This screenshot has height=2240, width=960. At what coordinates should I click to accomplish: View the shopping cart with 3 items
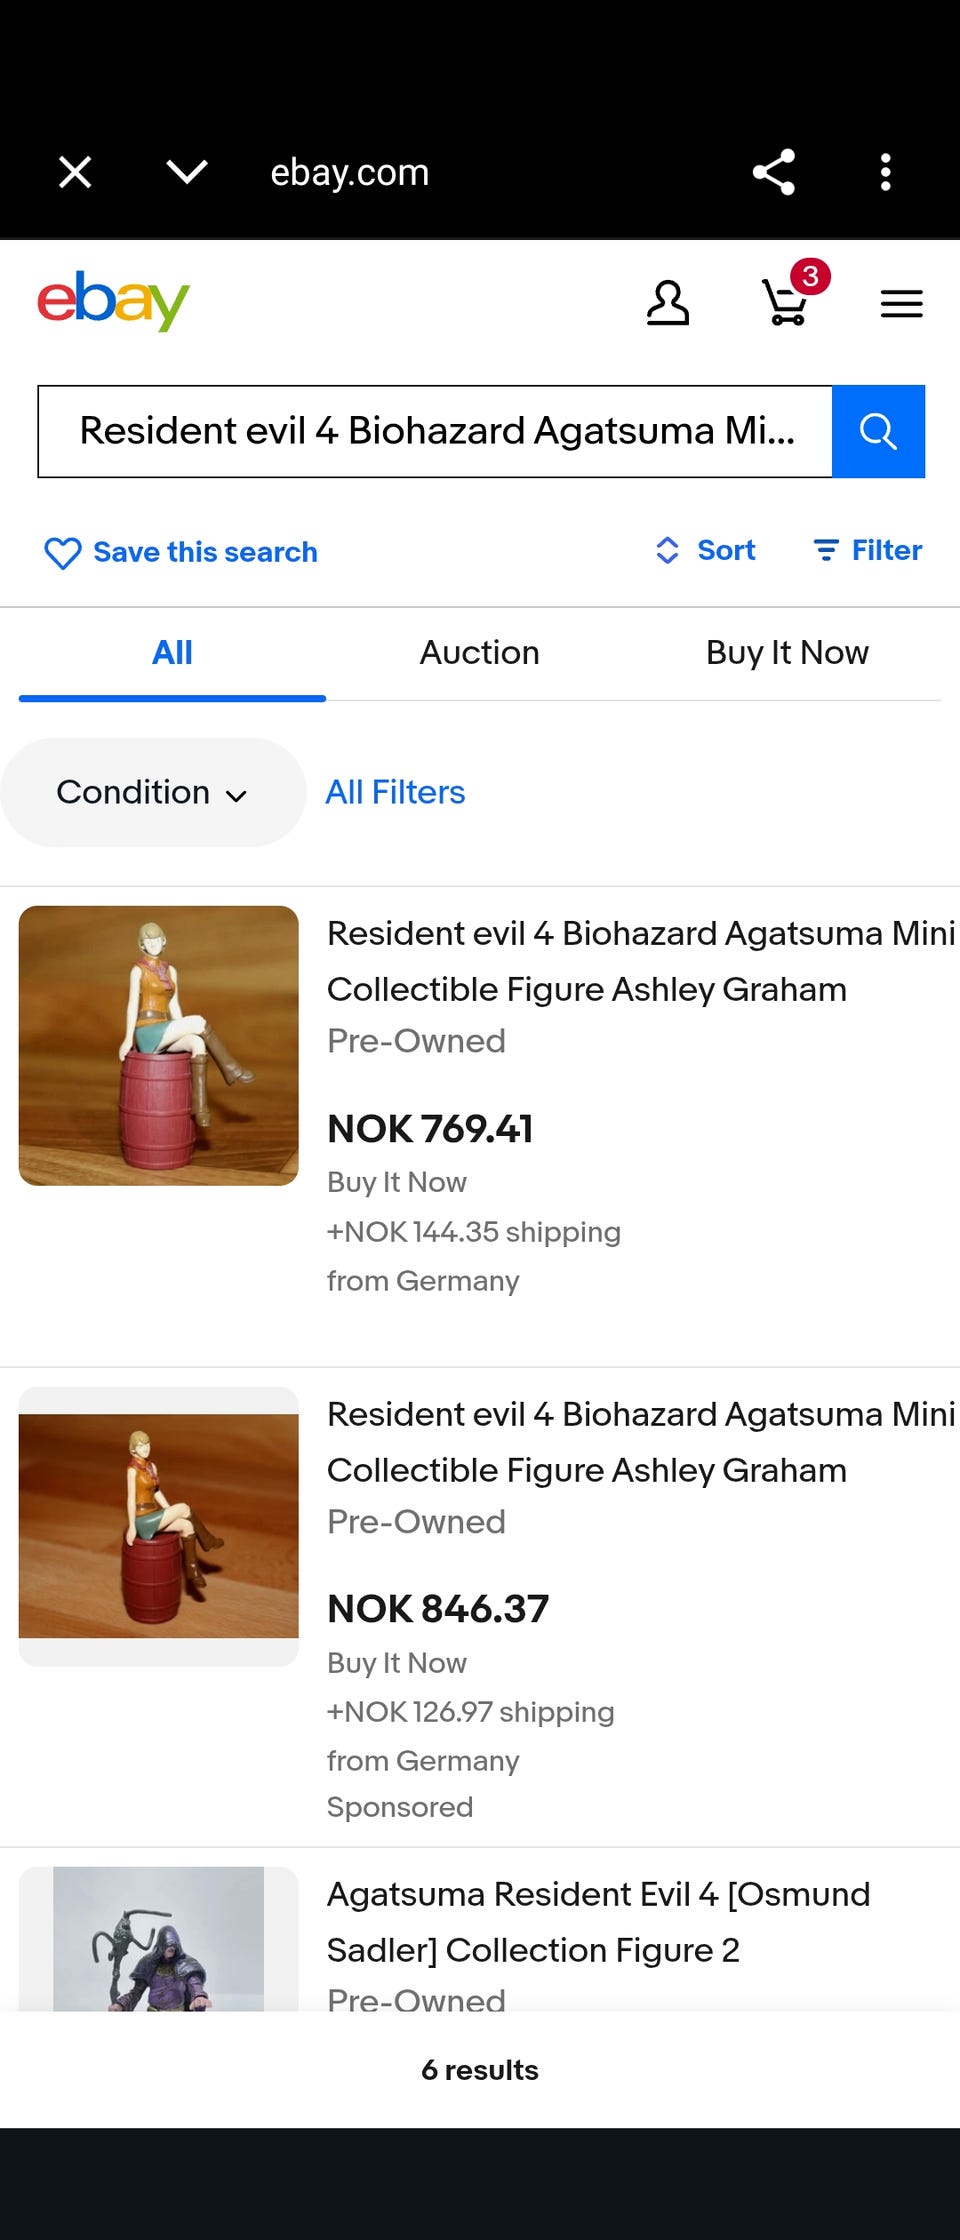[x=787, y=301]
